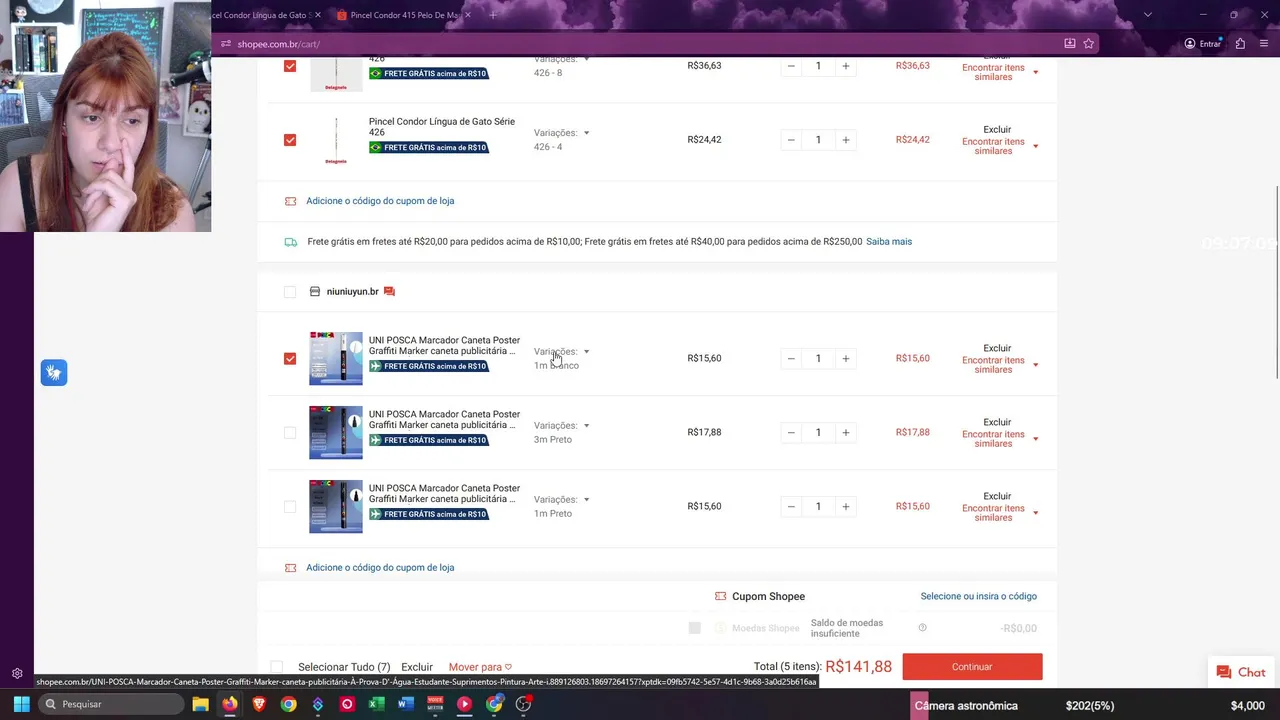Excluir the Pincel Condor 426 - 4 item
The width and height of the screenshot is (1280, 720).
point(997,129)
